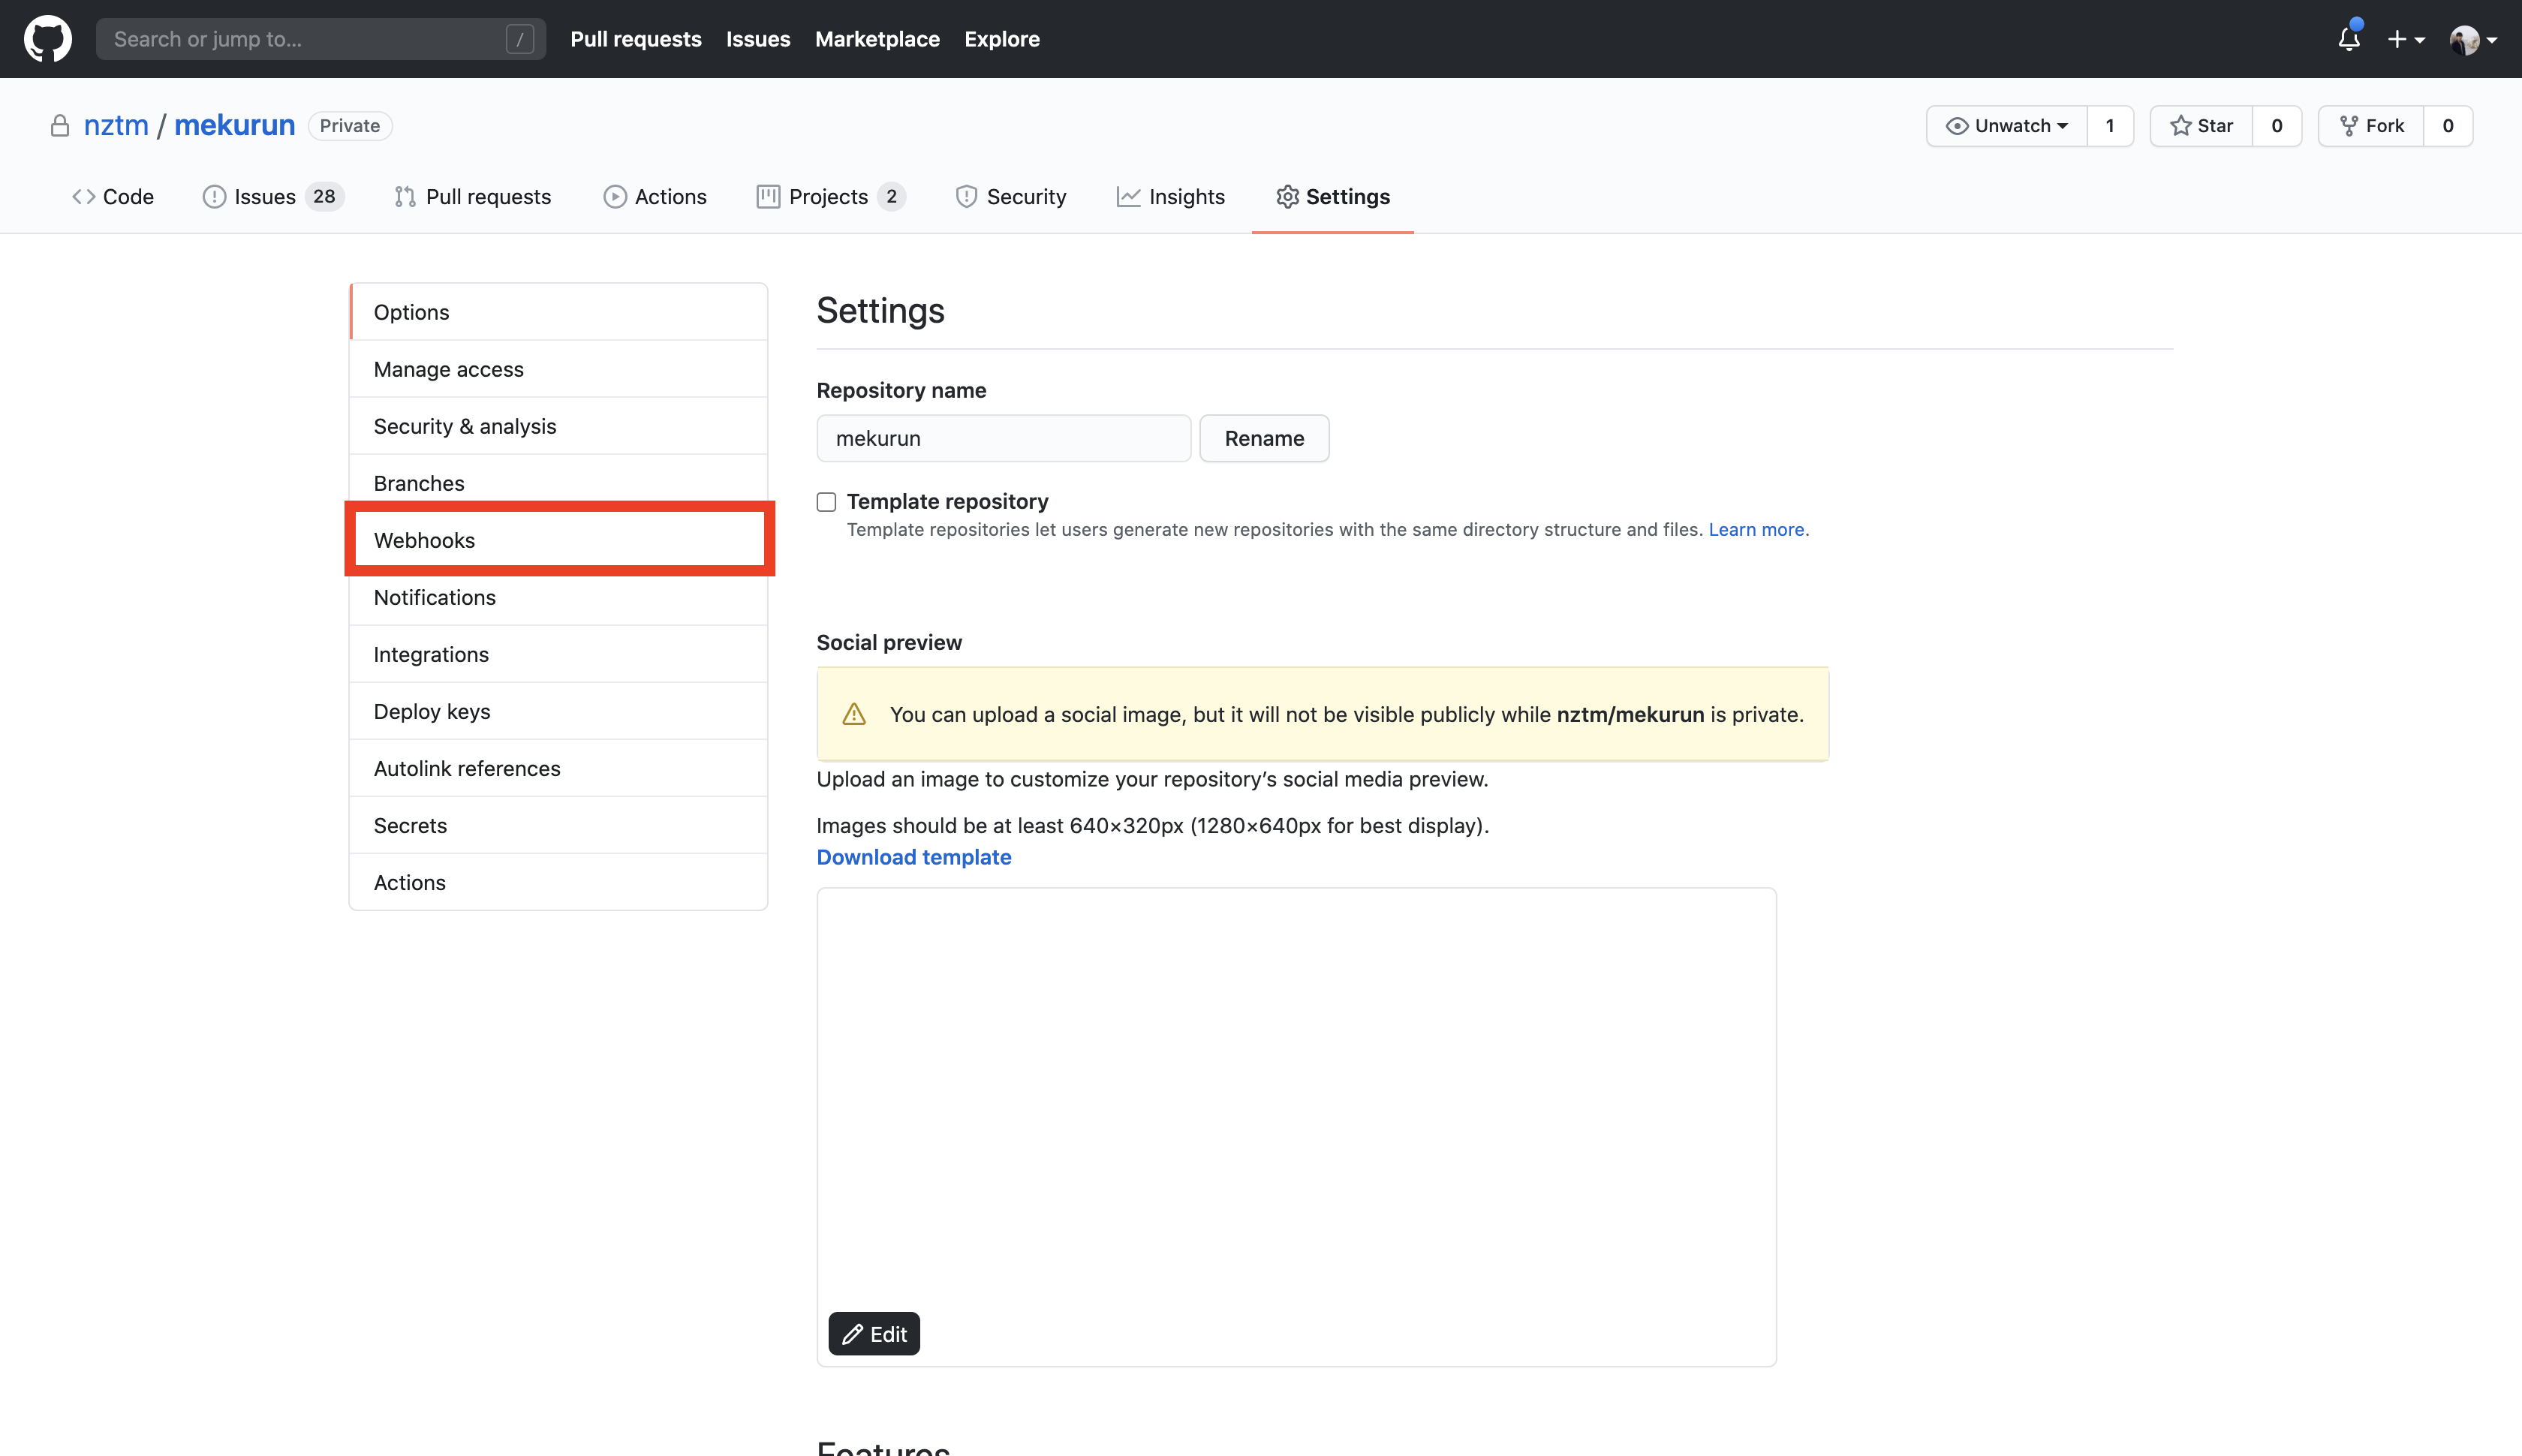Switch to the Projects tab
The image size is (2522, 1456).
(831, 197)
